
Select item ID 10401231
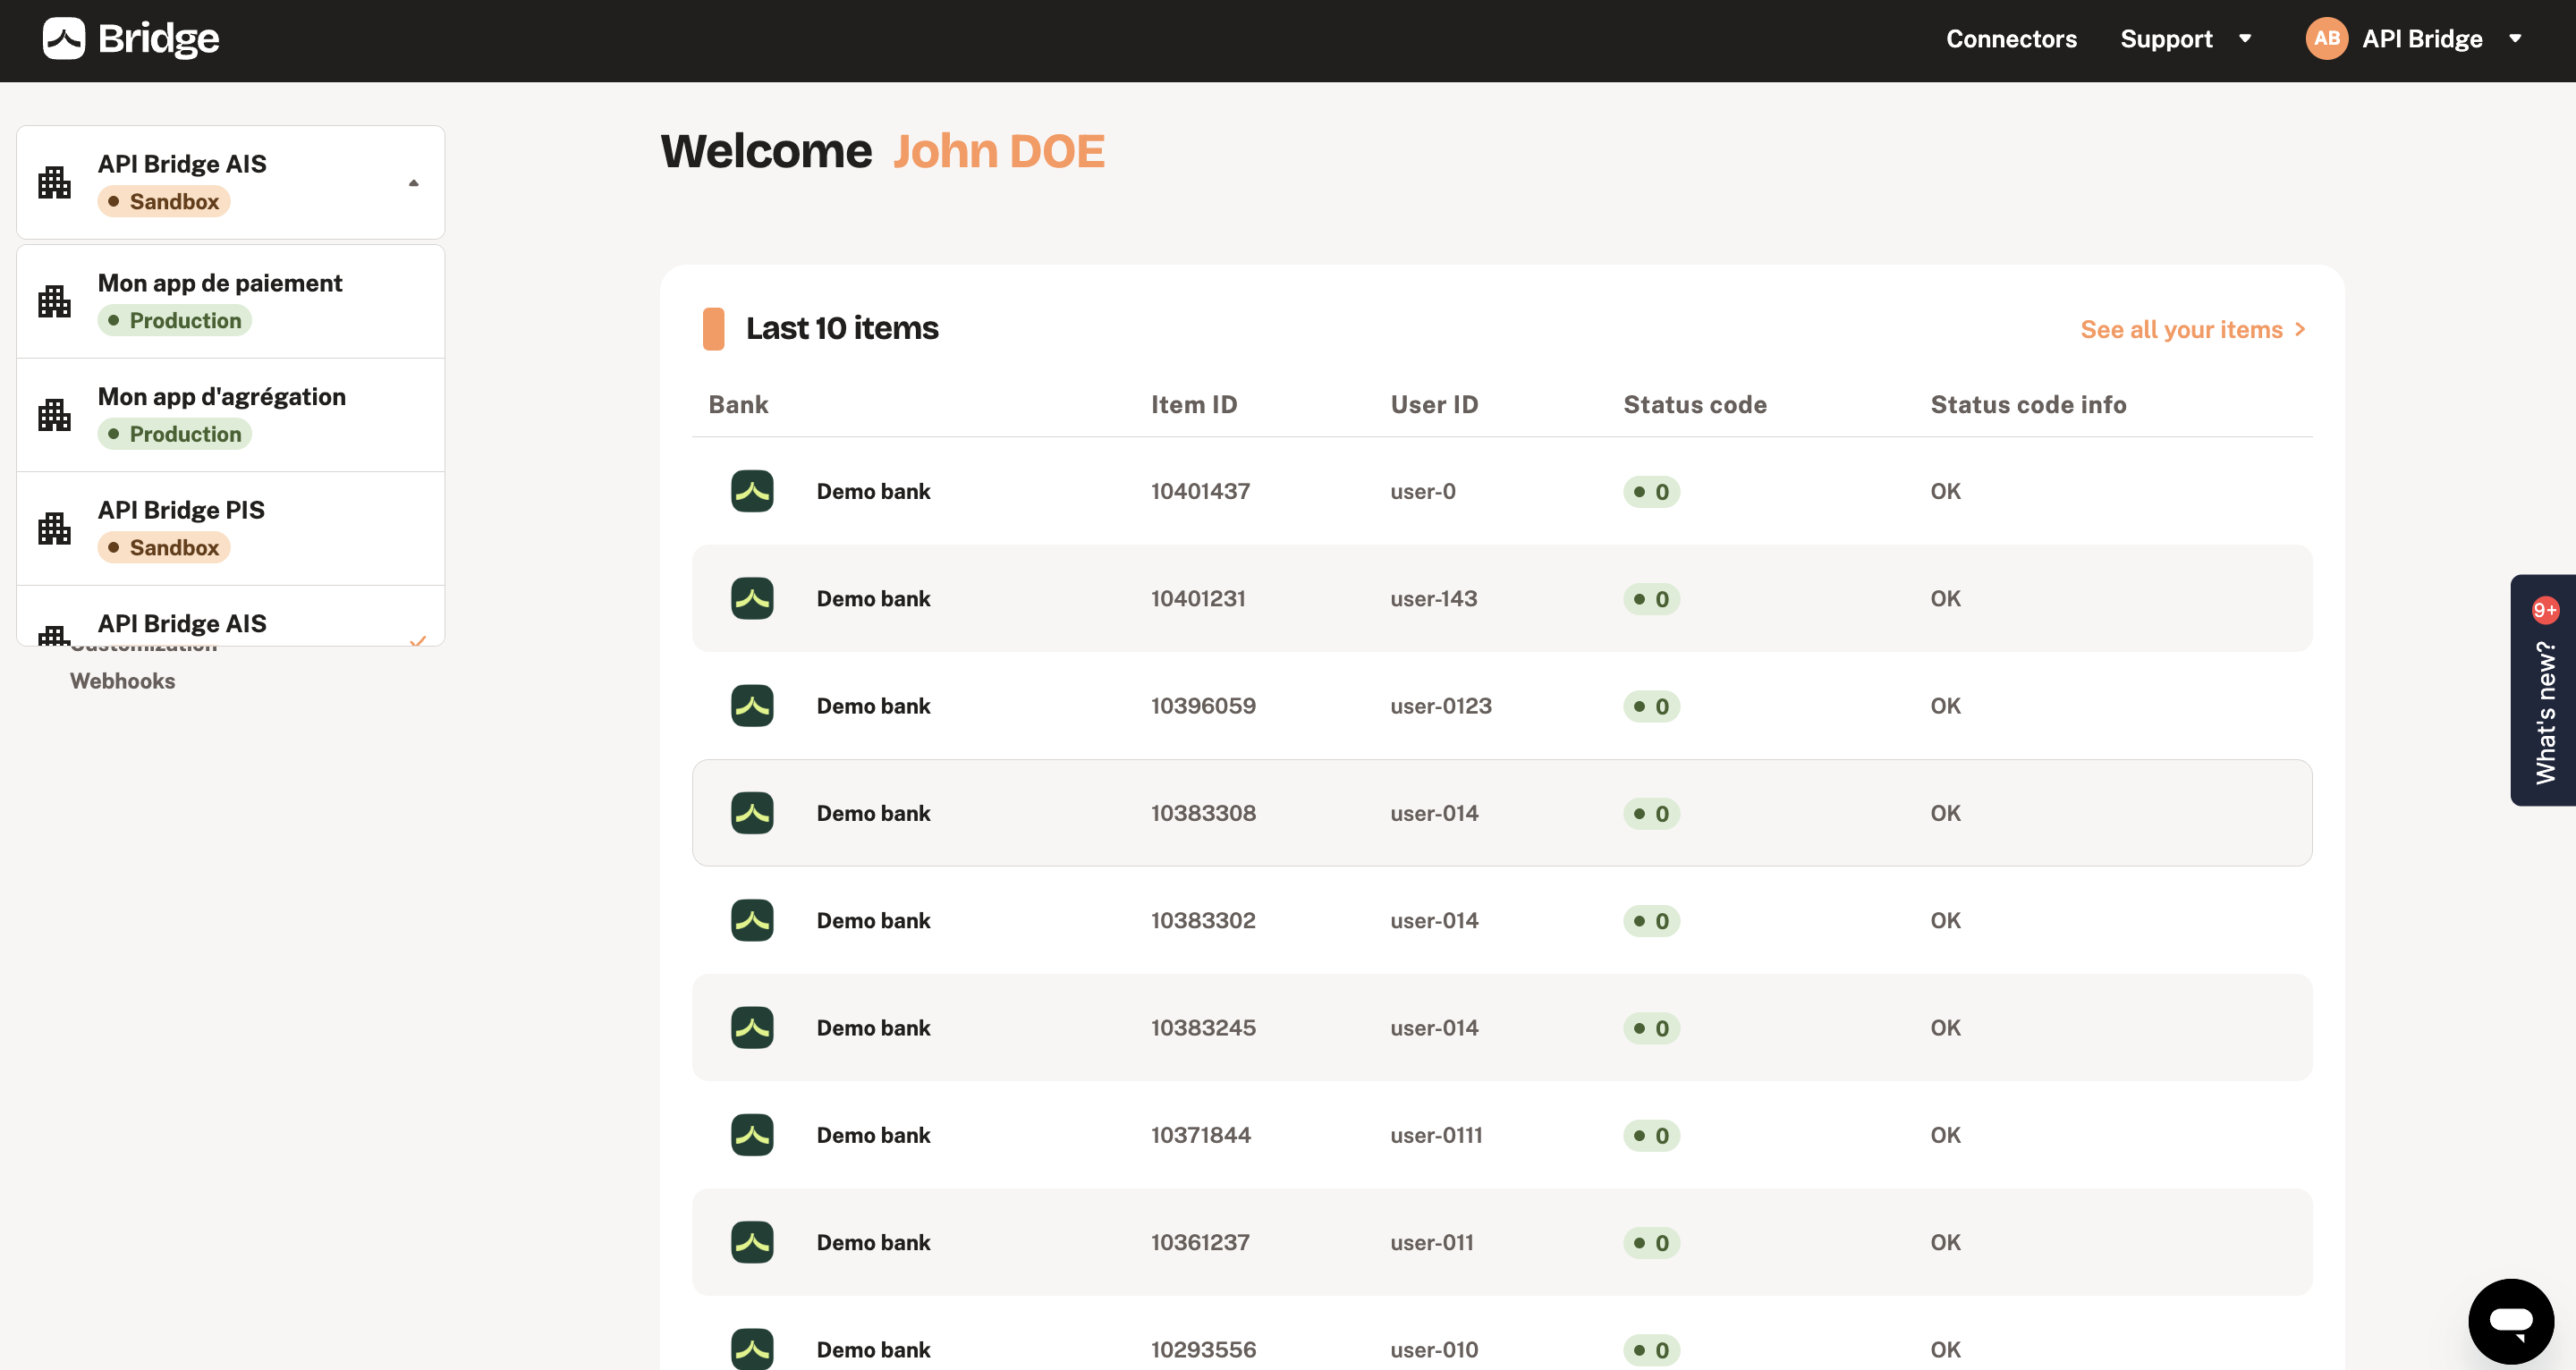[1198, 598]
